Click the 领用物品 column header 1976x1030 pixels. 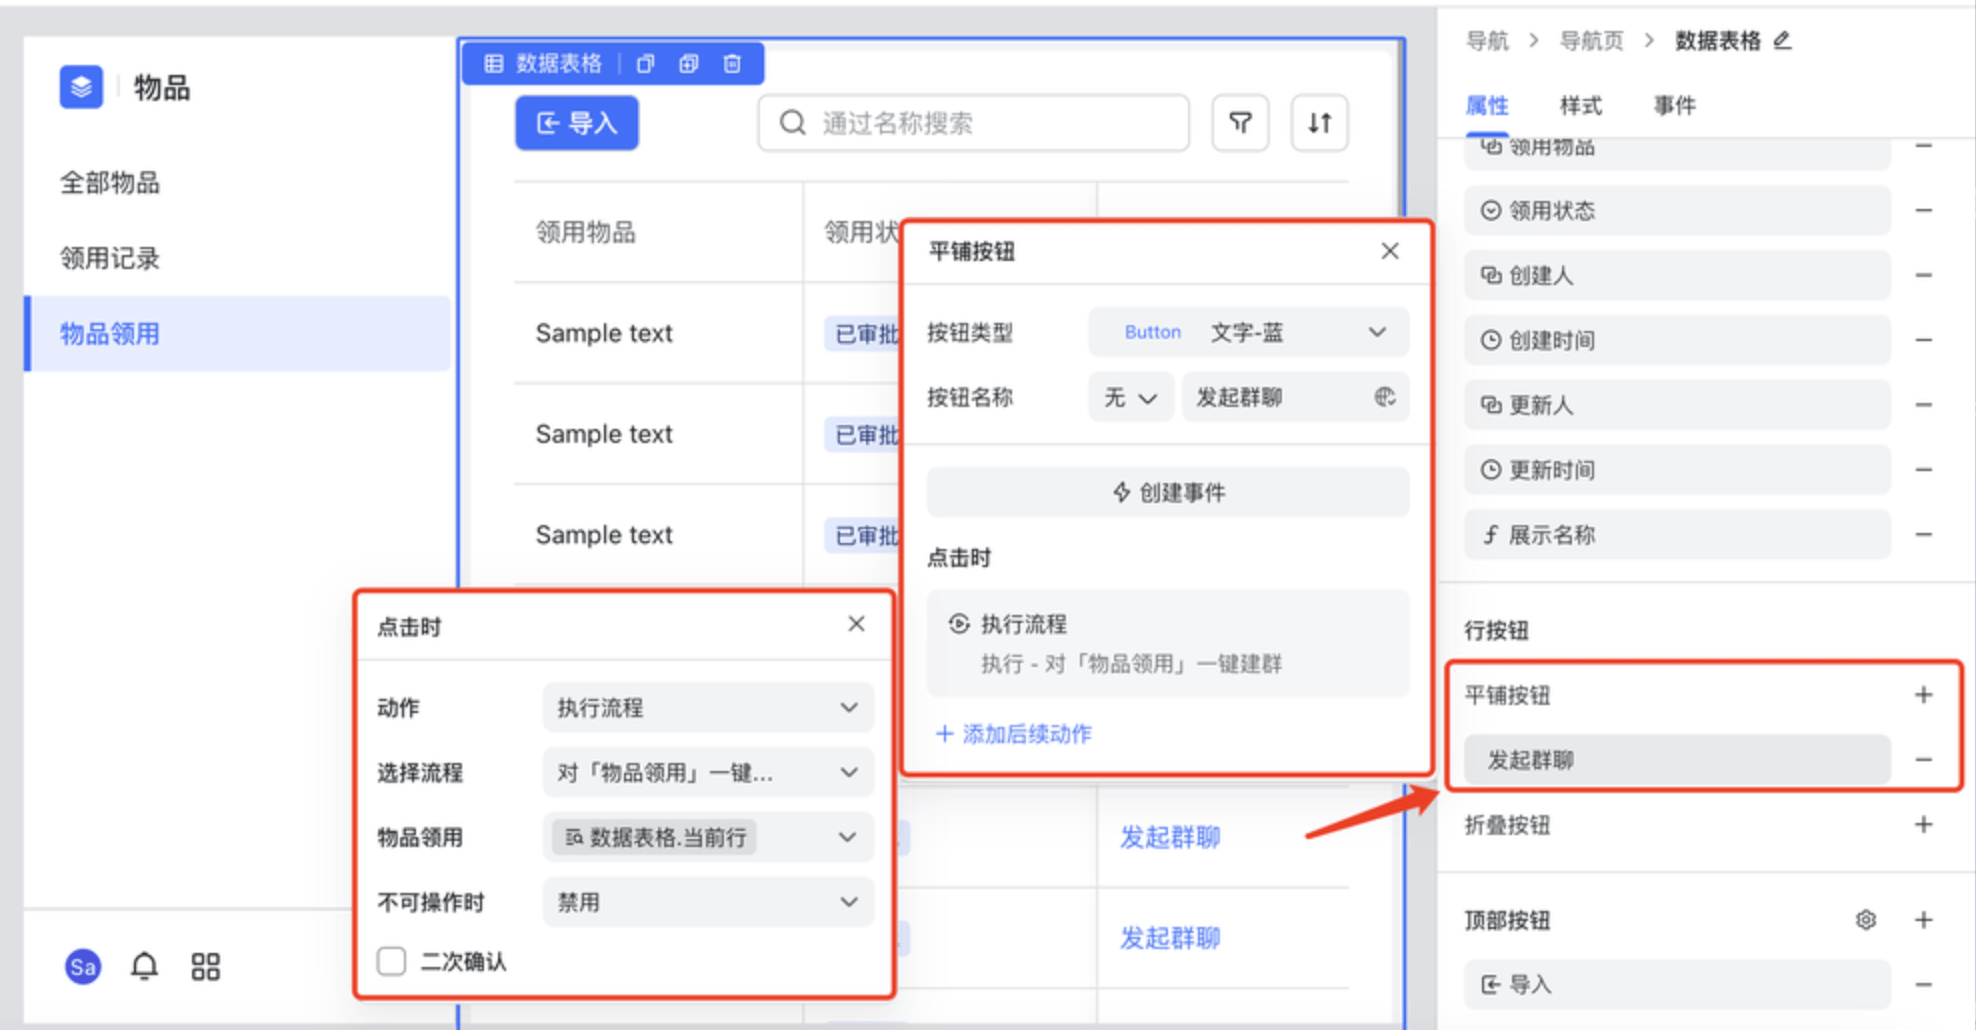[x=586, y=232]
